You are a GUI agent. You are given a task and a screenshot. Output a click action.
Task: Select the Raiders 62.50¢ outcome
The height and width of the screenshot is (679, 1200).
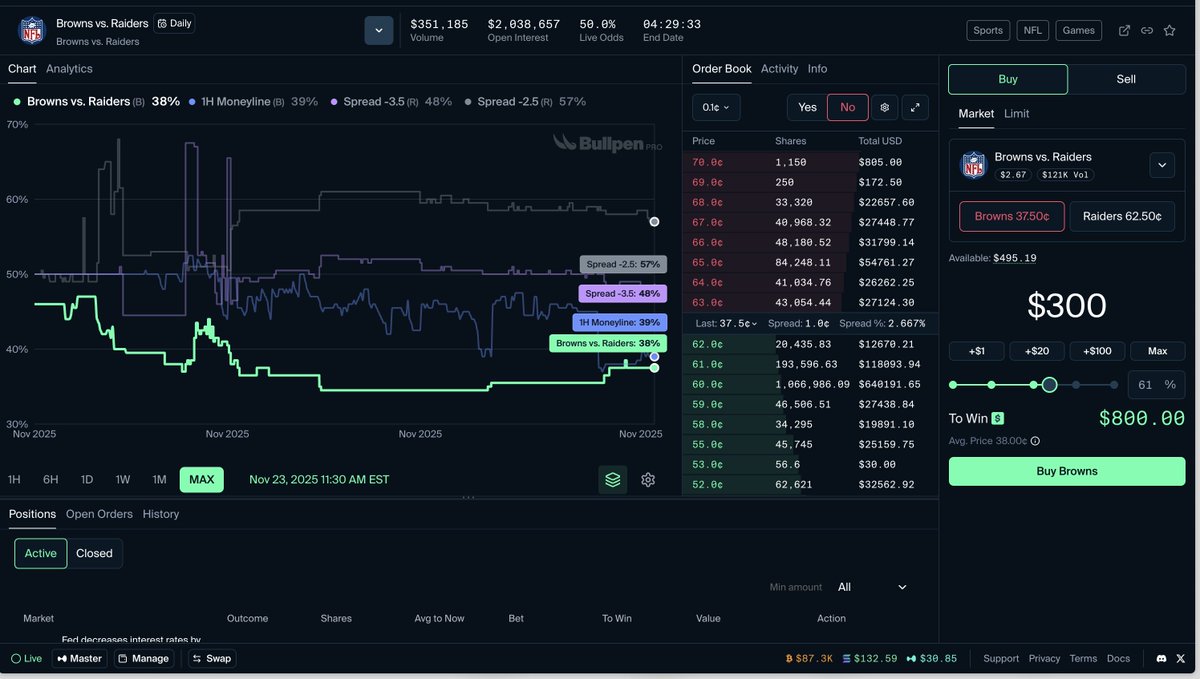click(x=1122, y=216)
